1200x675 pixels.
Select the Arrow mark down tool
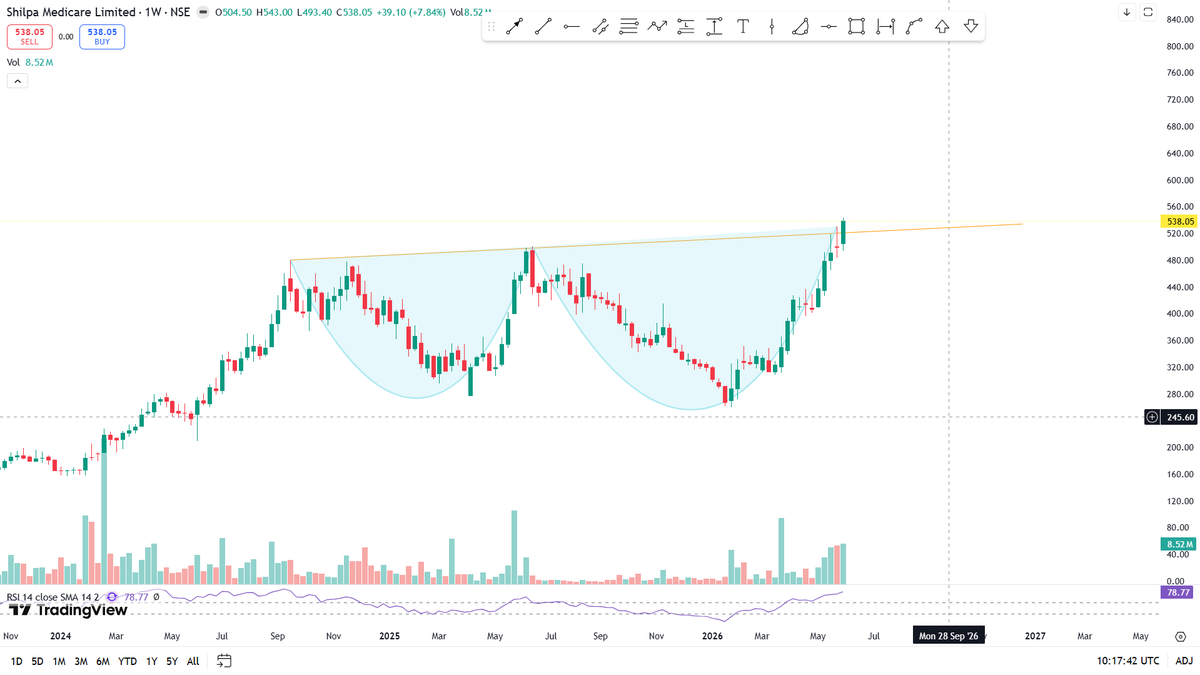971,27
